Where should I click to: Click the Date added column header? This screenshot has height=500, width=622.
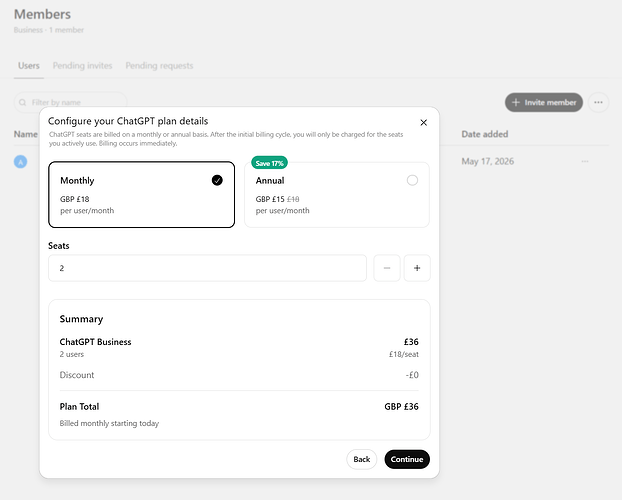pyautogui.click(x=484, y=134)
